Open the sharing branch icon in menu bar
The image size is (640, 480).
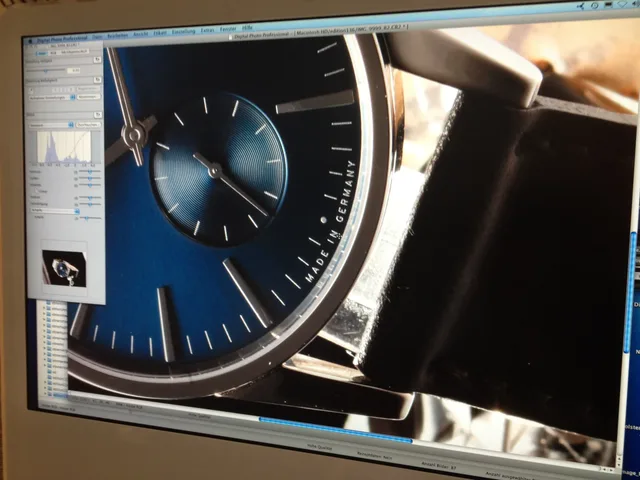pos(580,6)
